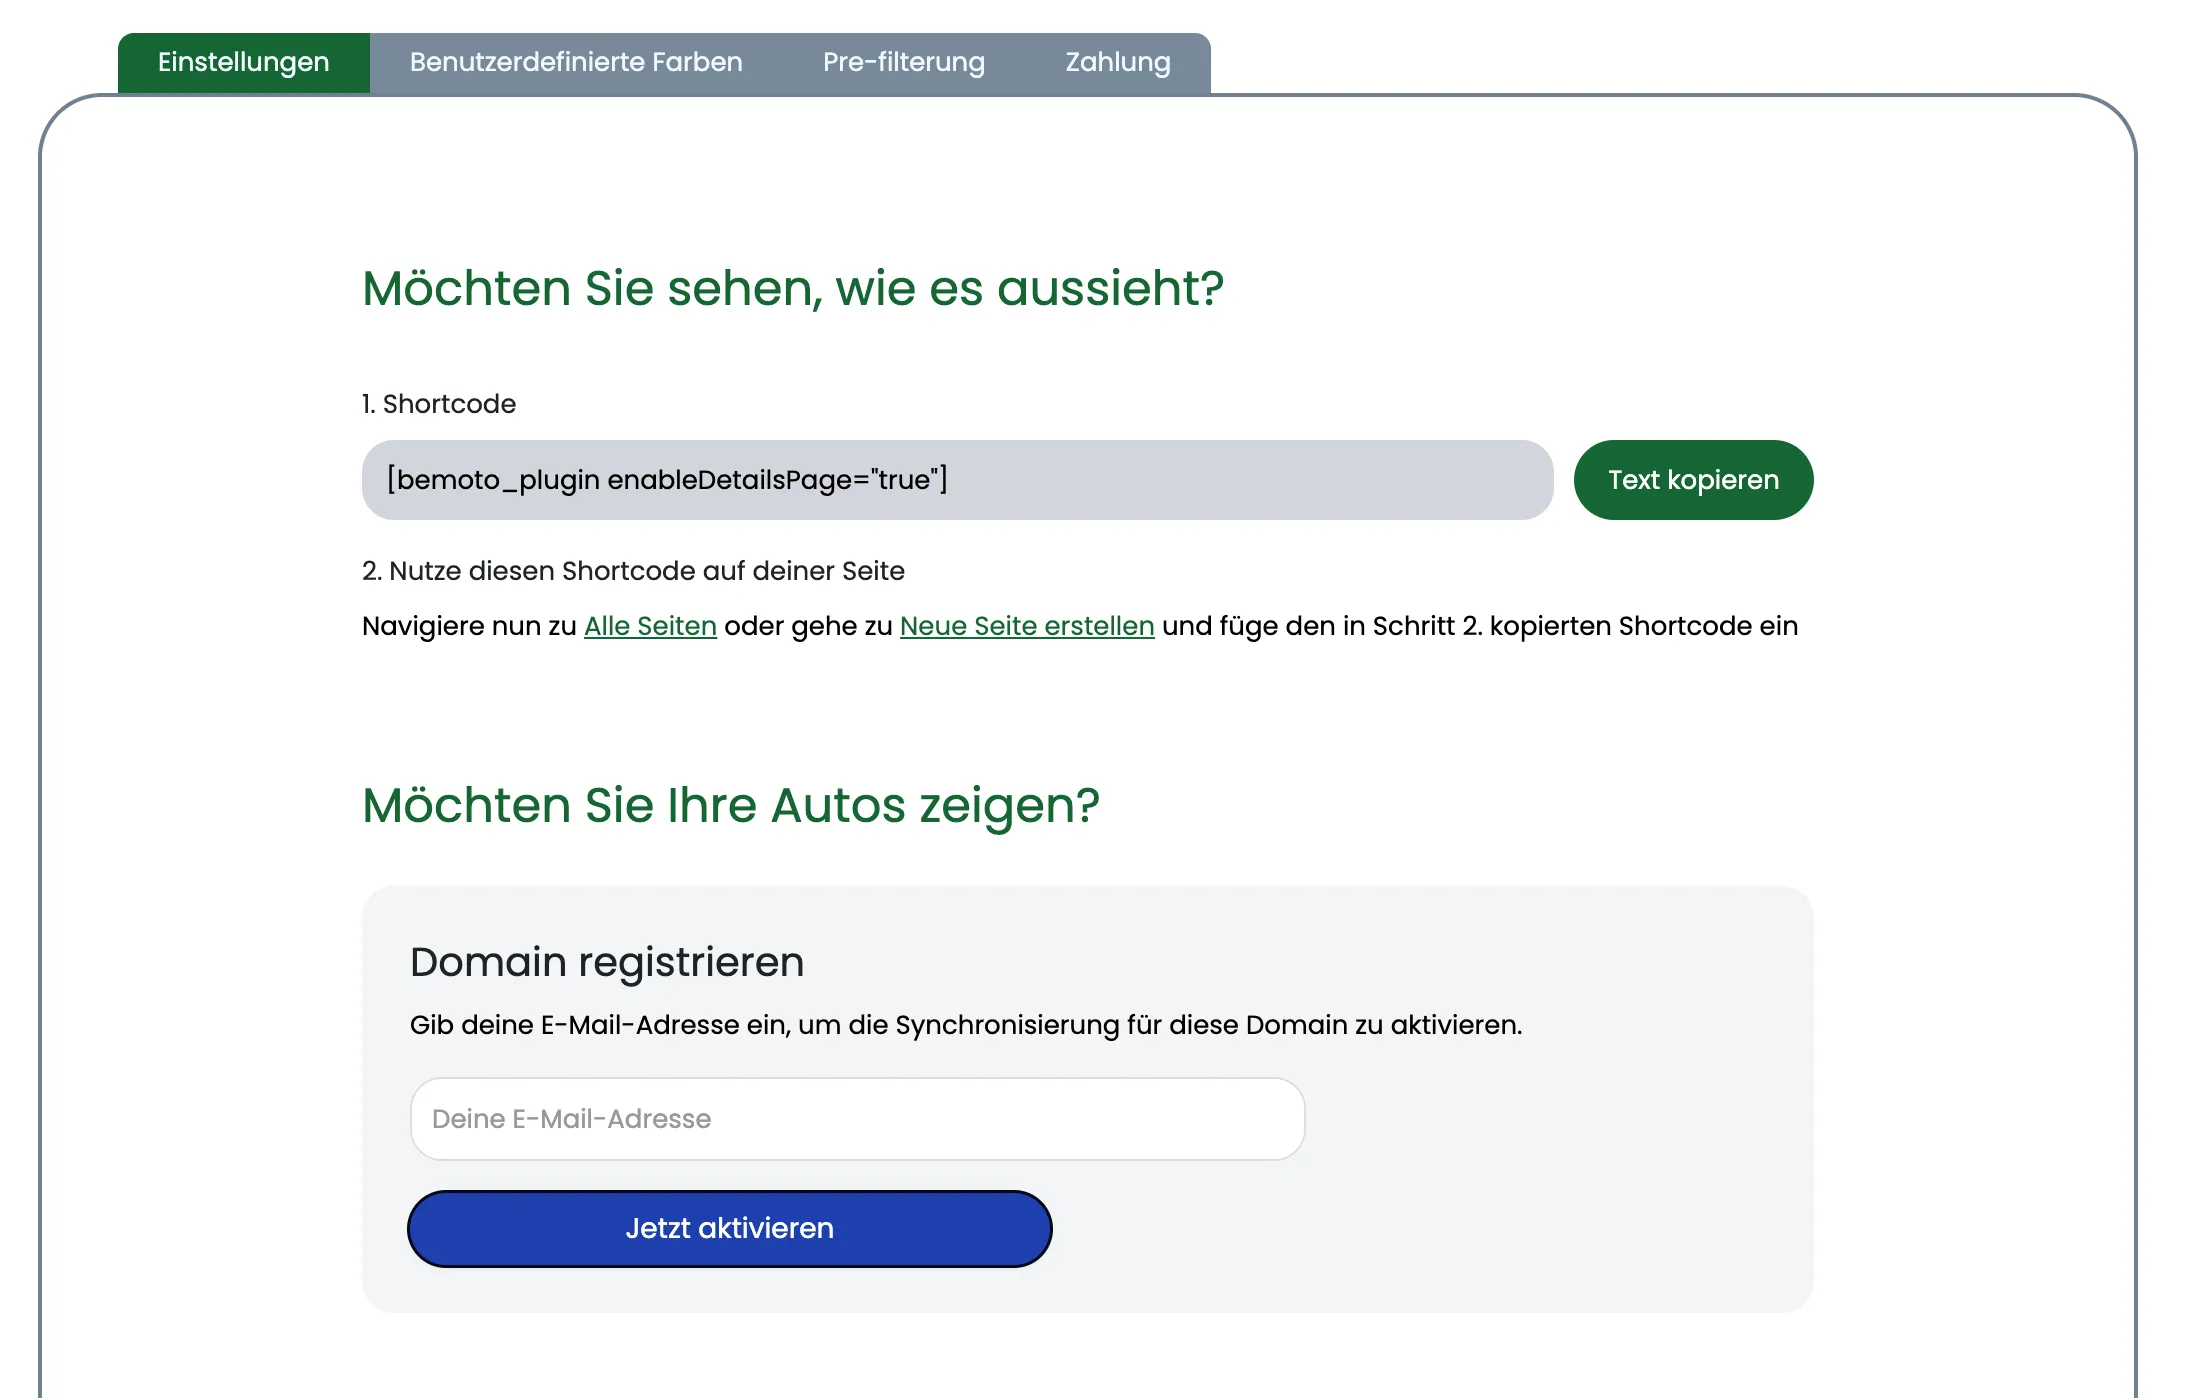Click the 'Möchten Sie Ihre Autos zeigen?' heading
2186x1398 pixels.
tap(730, 805)
